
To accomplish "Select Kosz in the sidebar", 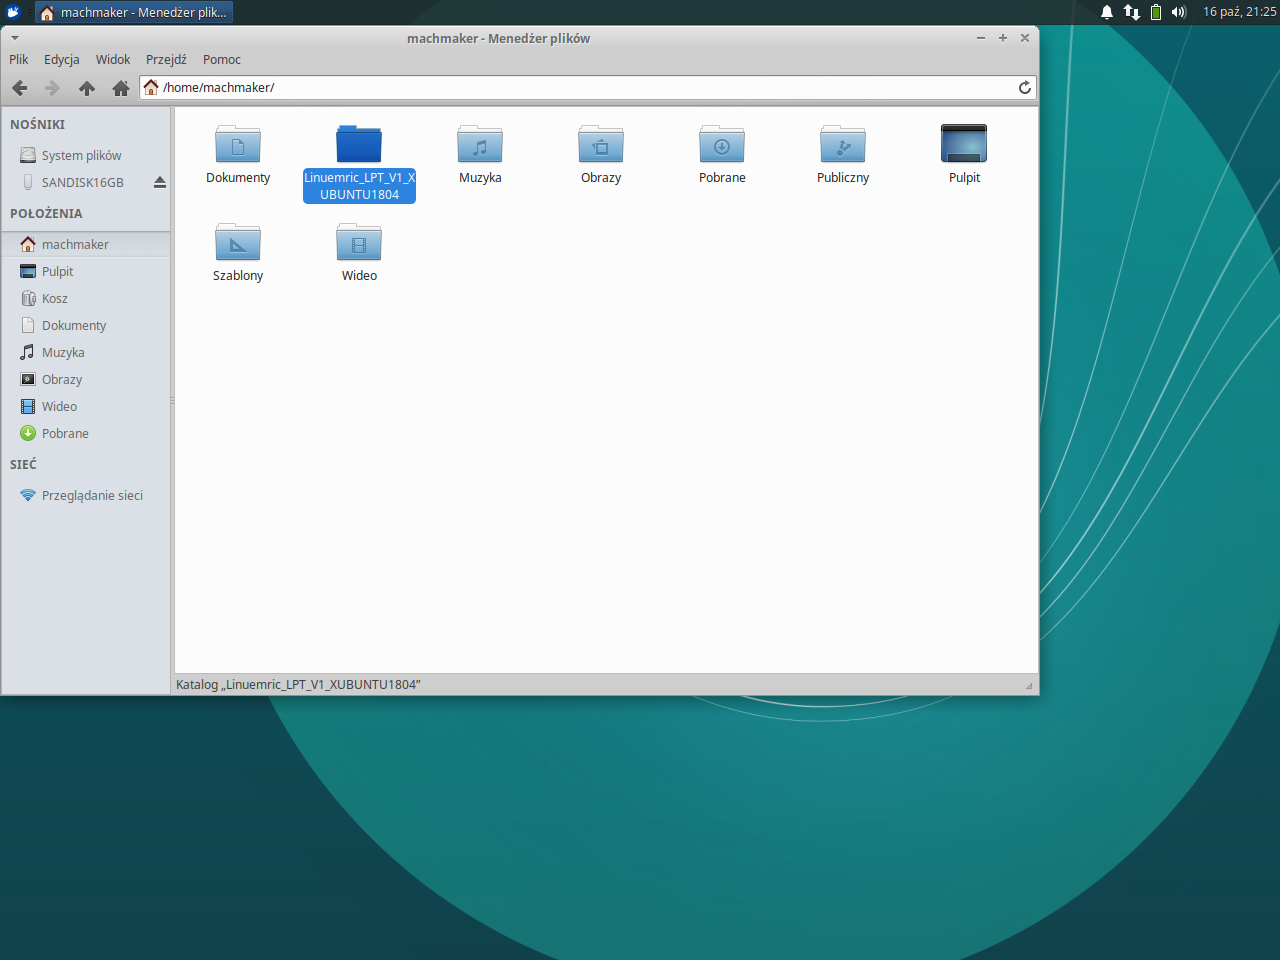I will (55, 299).
